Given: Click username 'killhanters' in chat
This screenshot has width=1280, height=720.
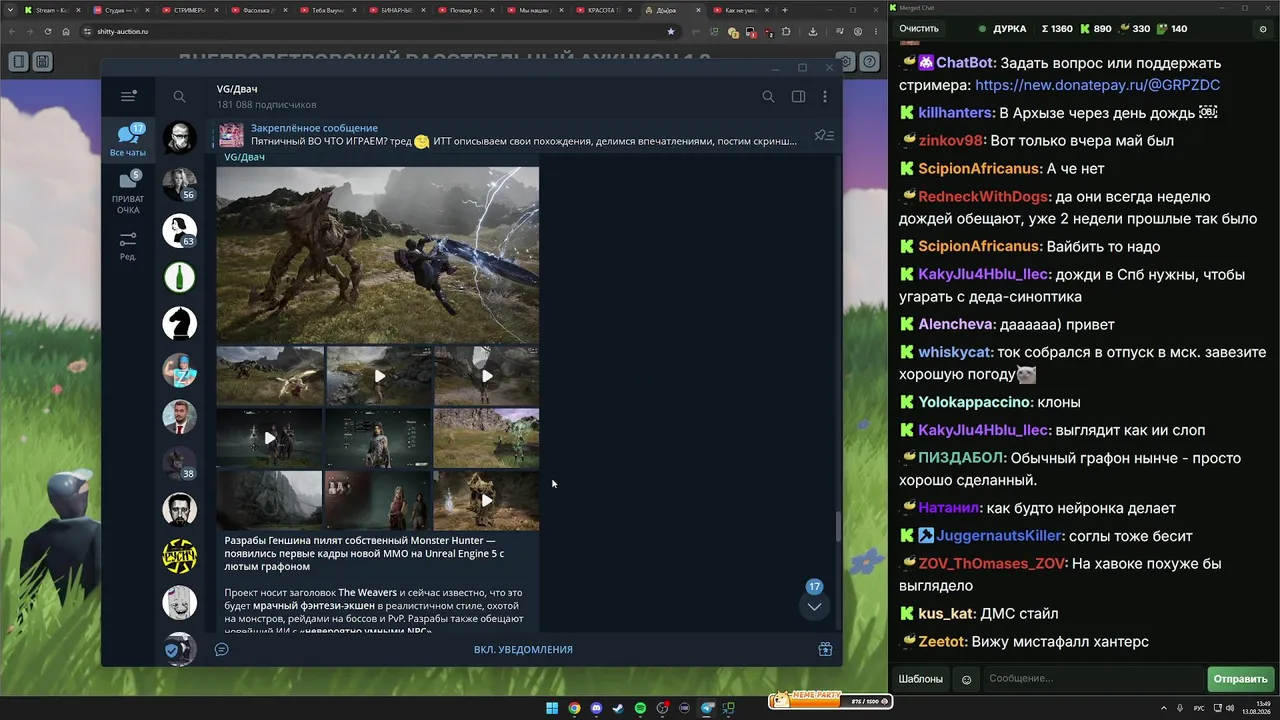Looking at the screenshot, I should click(x=955, y=113).
